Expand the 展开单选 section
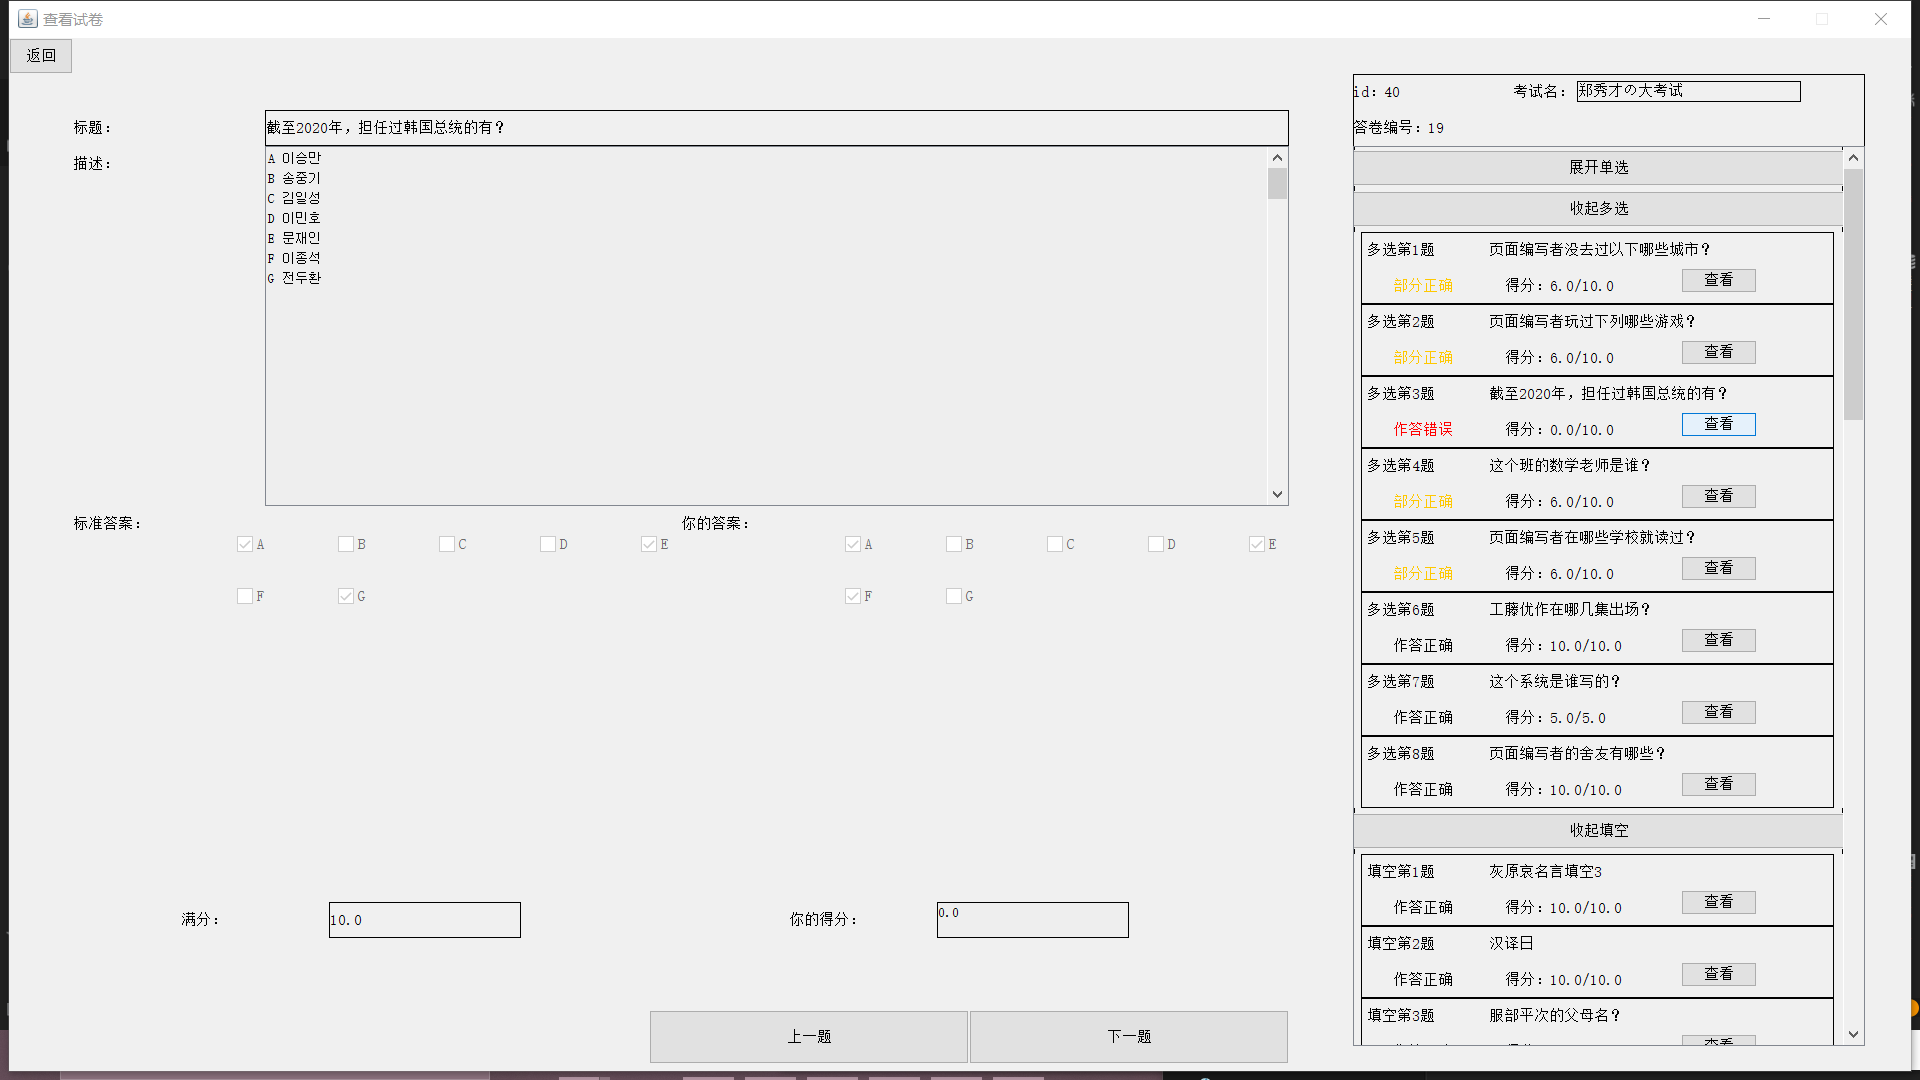 pos(1597,168)
